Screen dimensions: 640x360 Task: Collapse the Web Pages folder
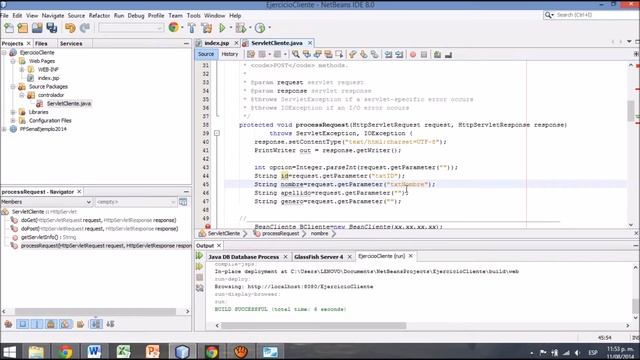coord(13,61)
